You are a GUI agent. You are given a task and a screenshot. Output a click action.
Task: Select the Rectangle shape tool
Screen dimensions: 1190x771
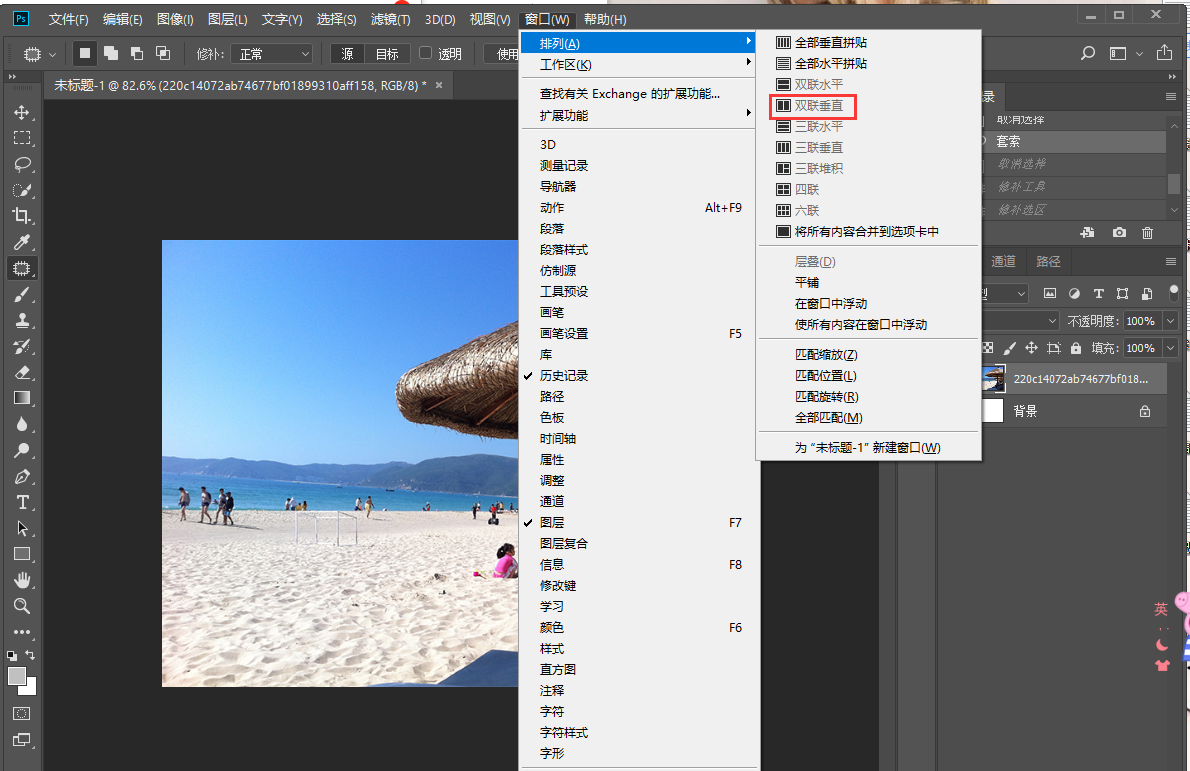(22, 554)
